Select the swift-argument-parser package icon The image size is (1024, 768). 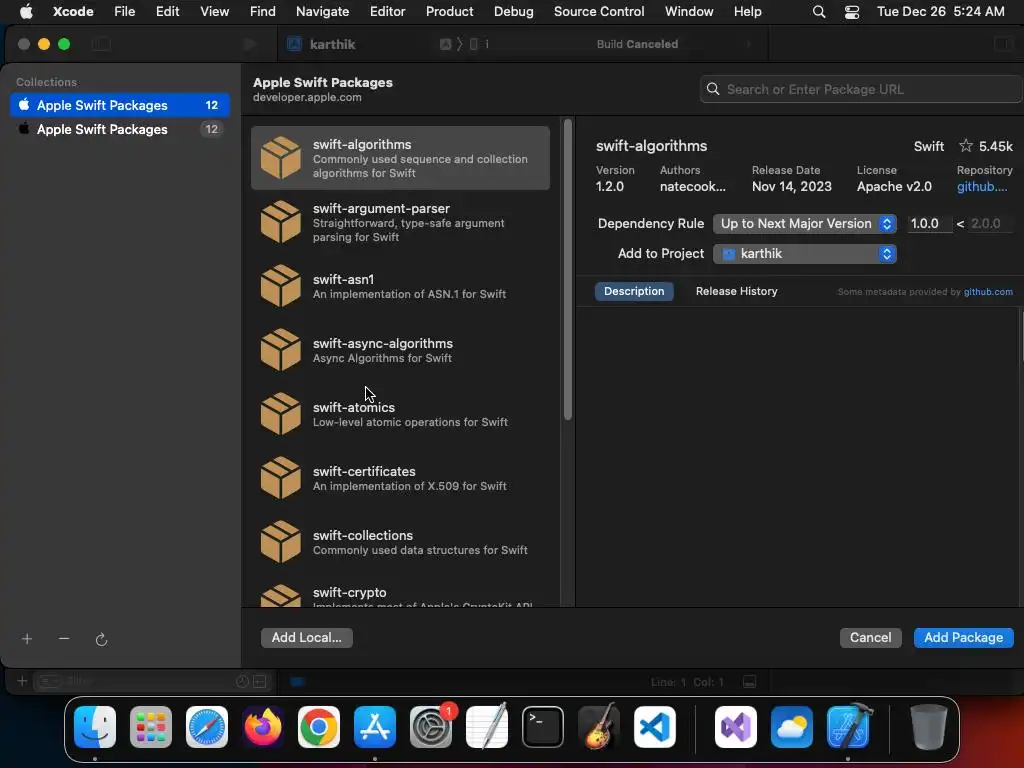click(280, 222)
